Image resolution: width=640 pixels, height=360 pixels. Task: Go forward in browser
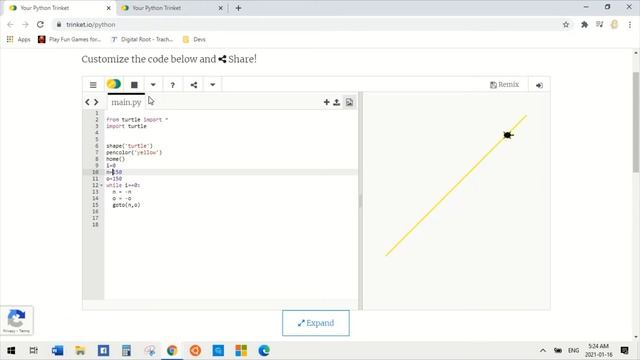coord(25,24)
